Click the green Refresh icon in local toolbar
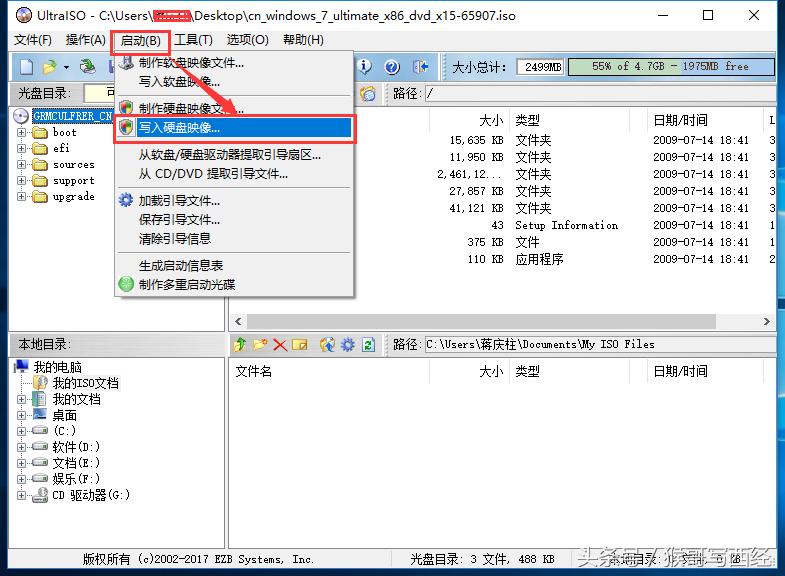Screen dimensions: 785x576 (x=368, y=345)
